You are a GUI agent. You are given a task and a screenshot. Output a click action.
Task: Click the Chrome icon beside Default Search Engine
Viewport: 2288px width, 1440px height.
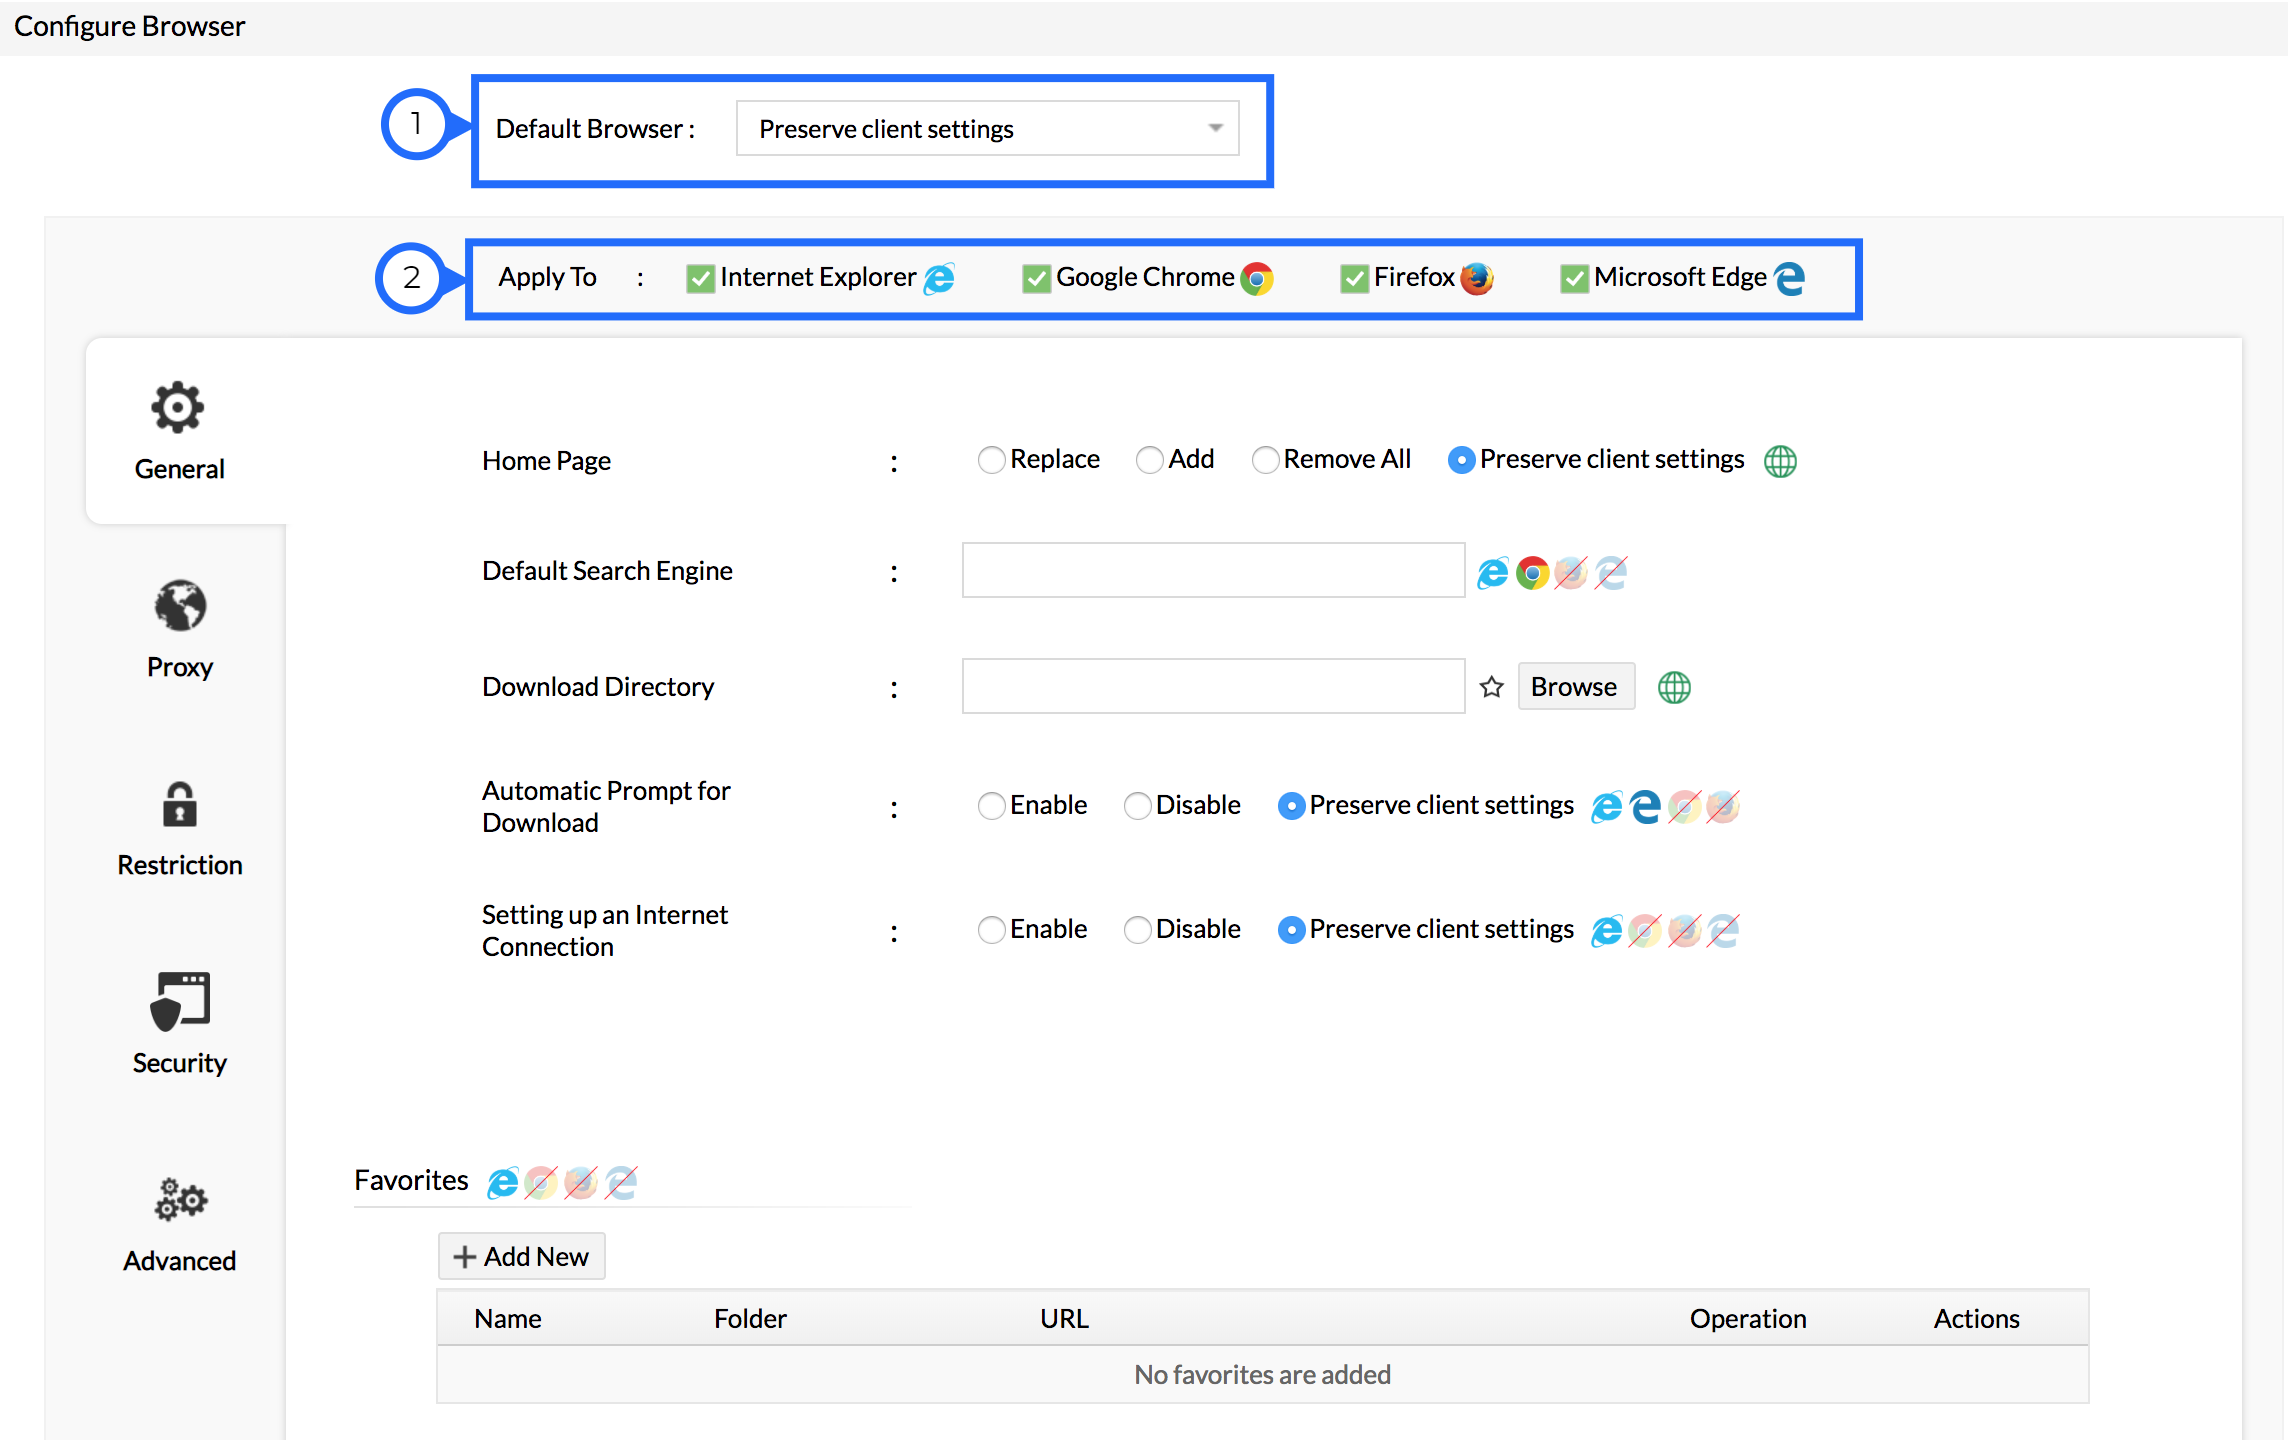point(1532,573)
